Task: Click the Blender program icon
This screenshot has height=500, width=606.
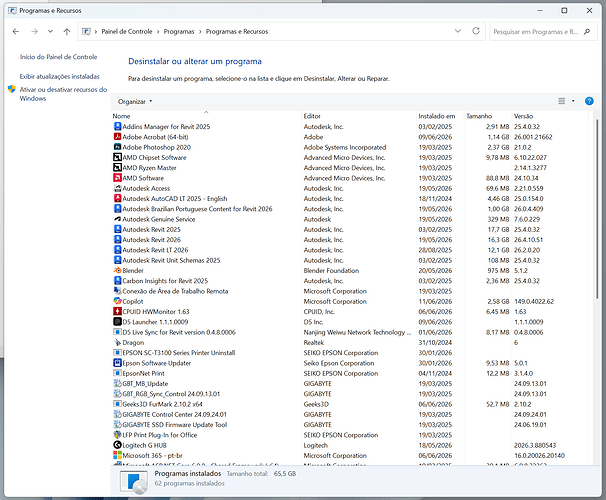Action: pos(117,270)
